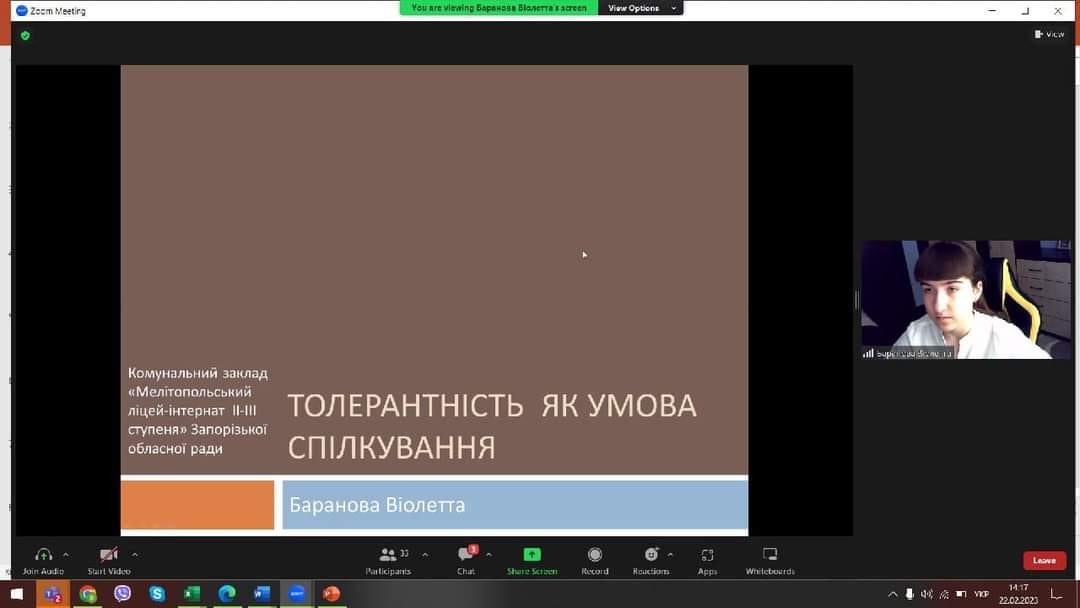This screenshot has height=608, width=1080.
Task: Open the Apps panel
Action: point(708,555)
